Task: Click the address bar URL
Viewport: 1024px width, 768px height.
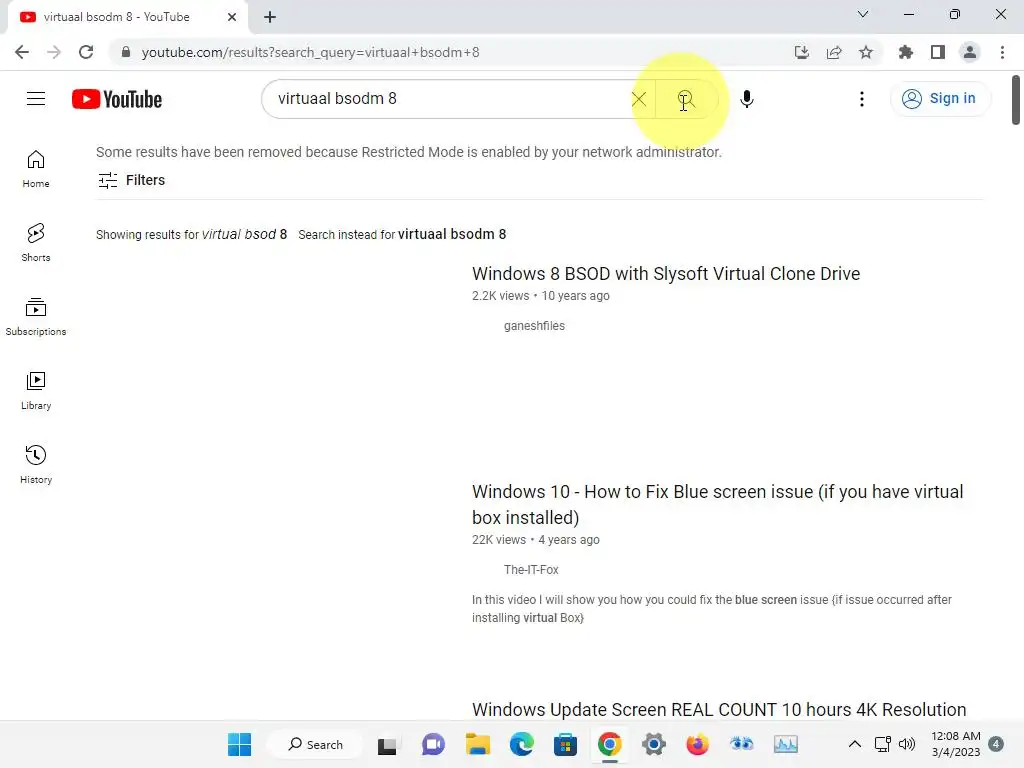Action: [310, 52]
